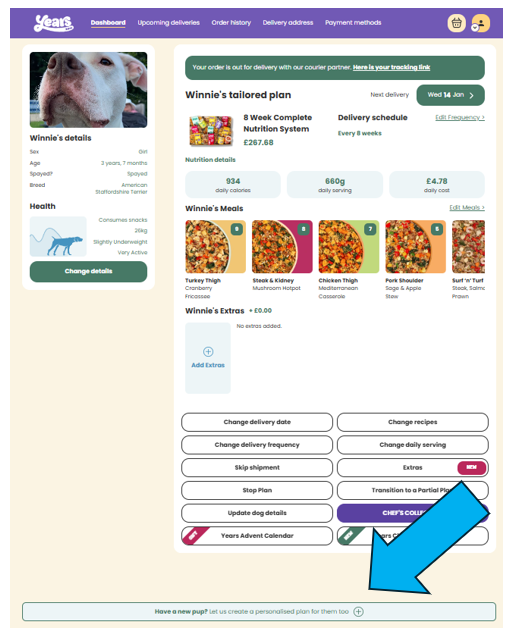
Task: Click Winnie's profile photo
Action: (x=88, y=90)
